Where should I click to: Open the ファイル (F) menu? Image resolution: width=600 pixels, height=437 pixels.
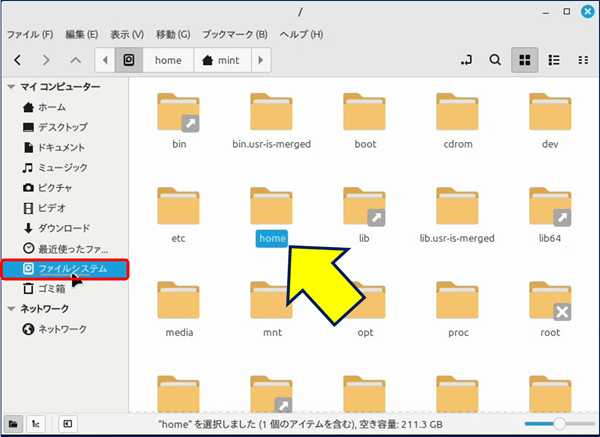(x=30, y=34)
